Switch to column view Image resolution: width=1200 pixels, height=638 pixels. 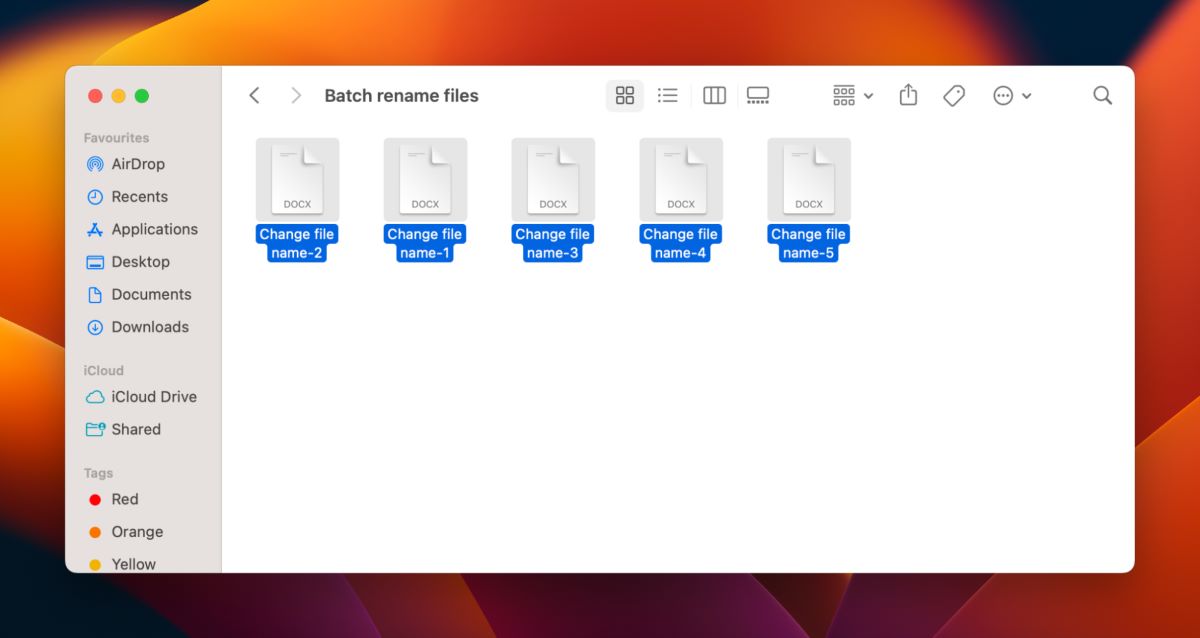[x=713, y=95]
